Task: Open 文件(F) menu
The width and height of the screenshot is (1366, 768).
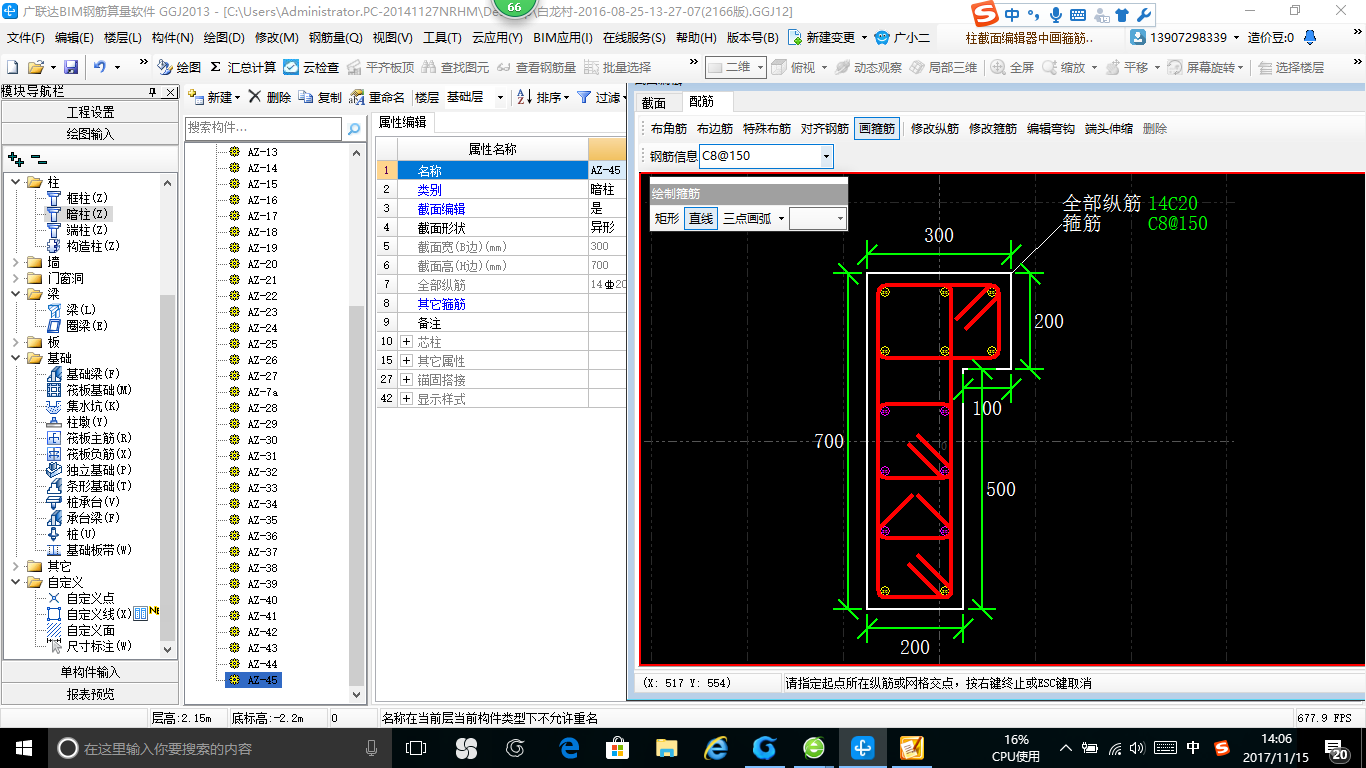Action: coord(26,38)
